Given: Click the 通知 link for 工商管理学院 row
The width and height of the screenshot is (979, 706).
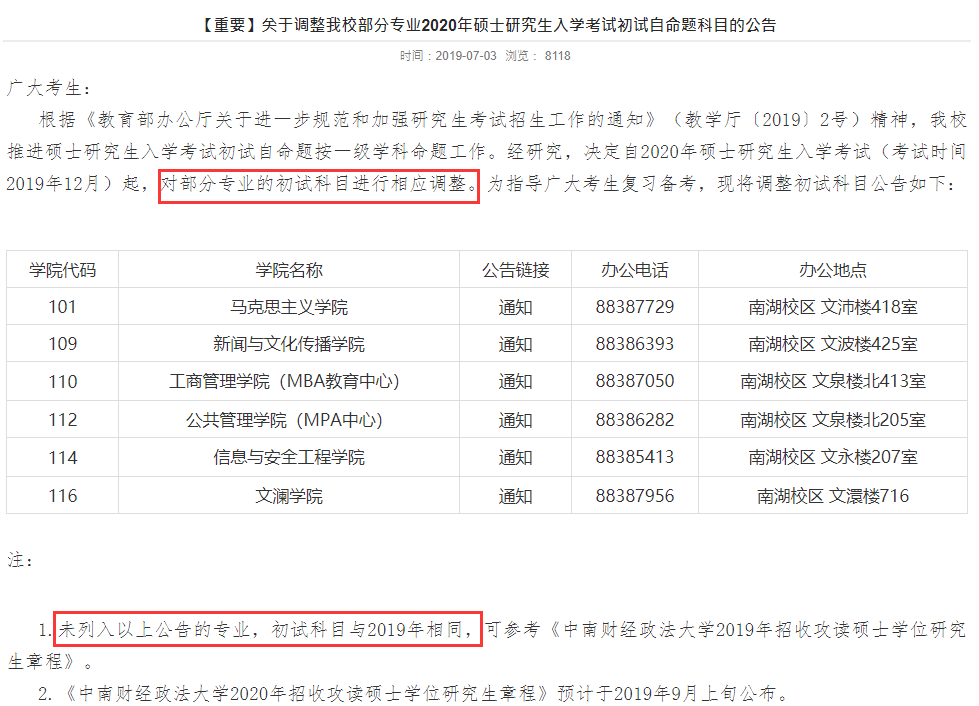Looking at the screenshot, I should pos(515,382).
